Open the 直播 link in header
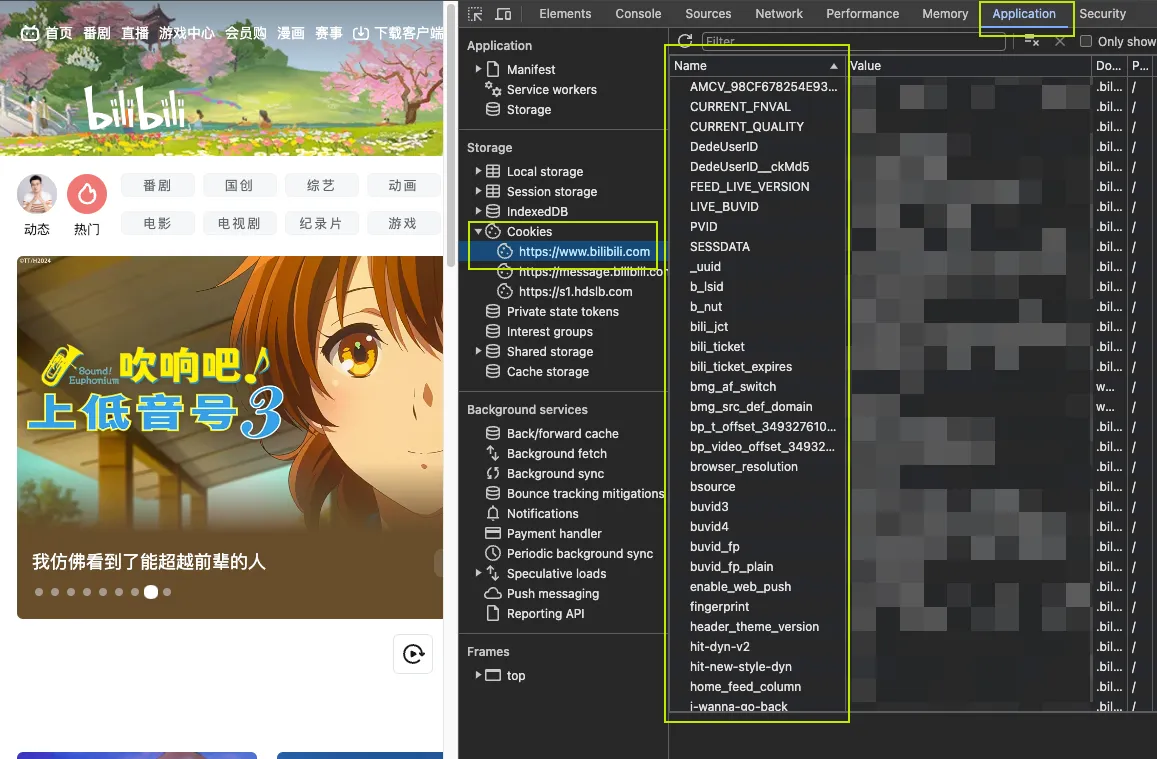The image size is (1157, 759). 135,33
